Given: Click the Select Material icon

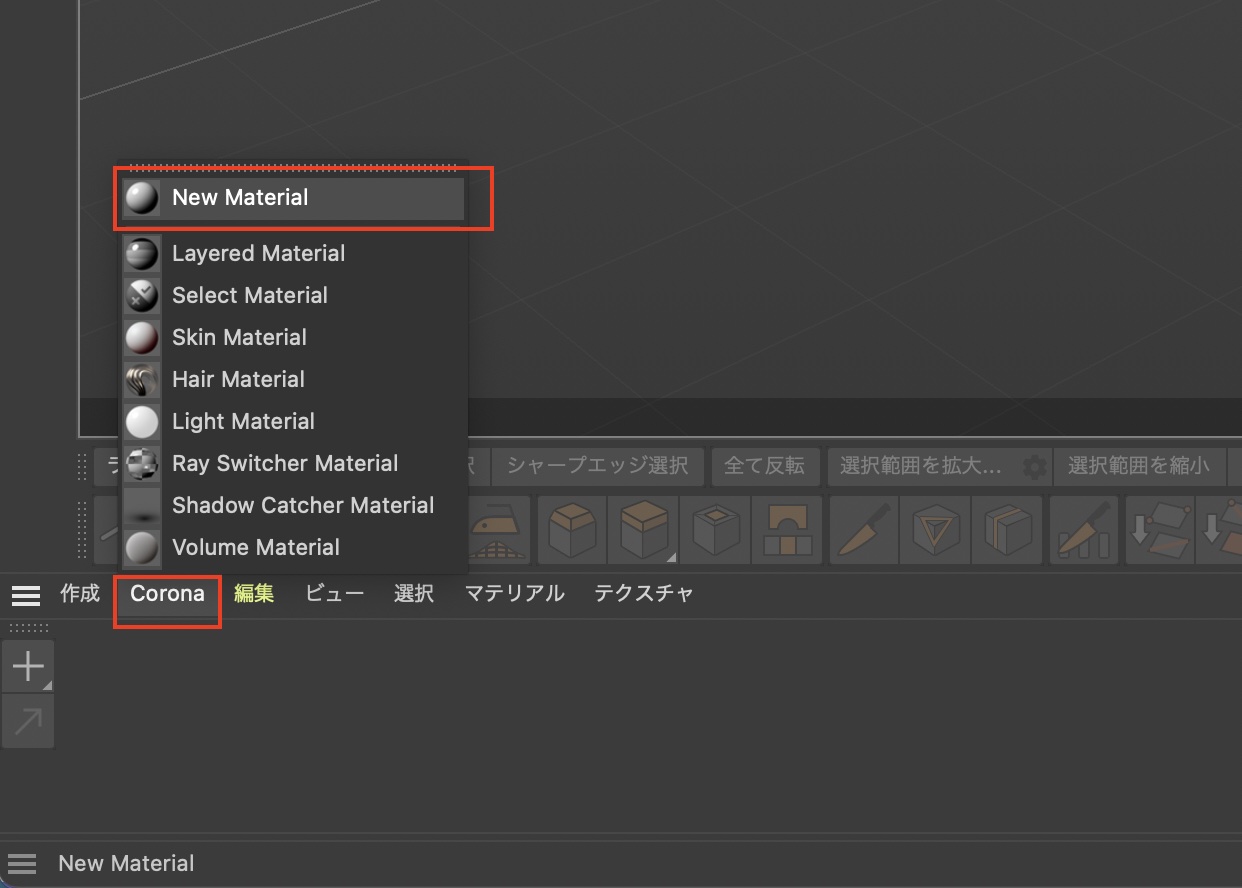Looking at the screenshot, I should pyautogui.click(x=142, y=296).
